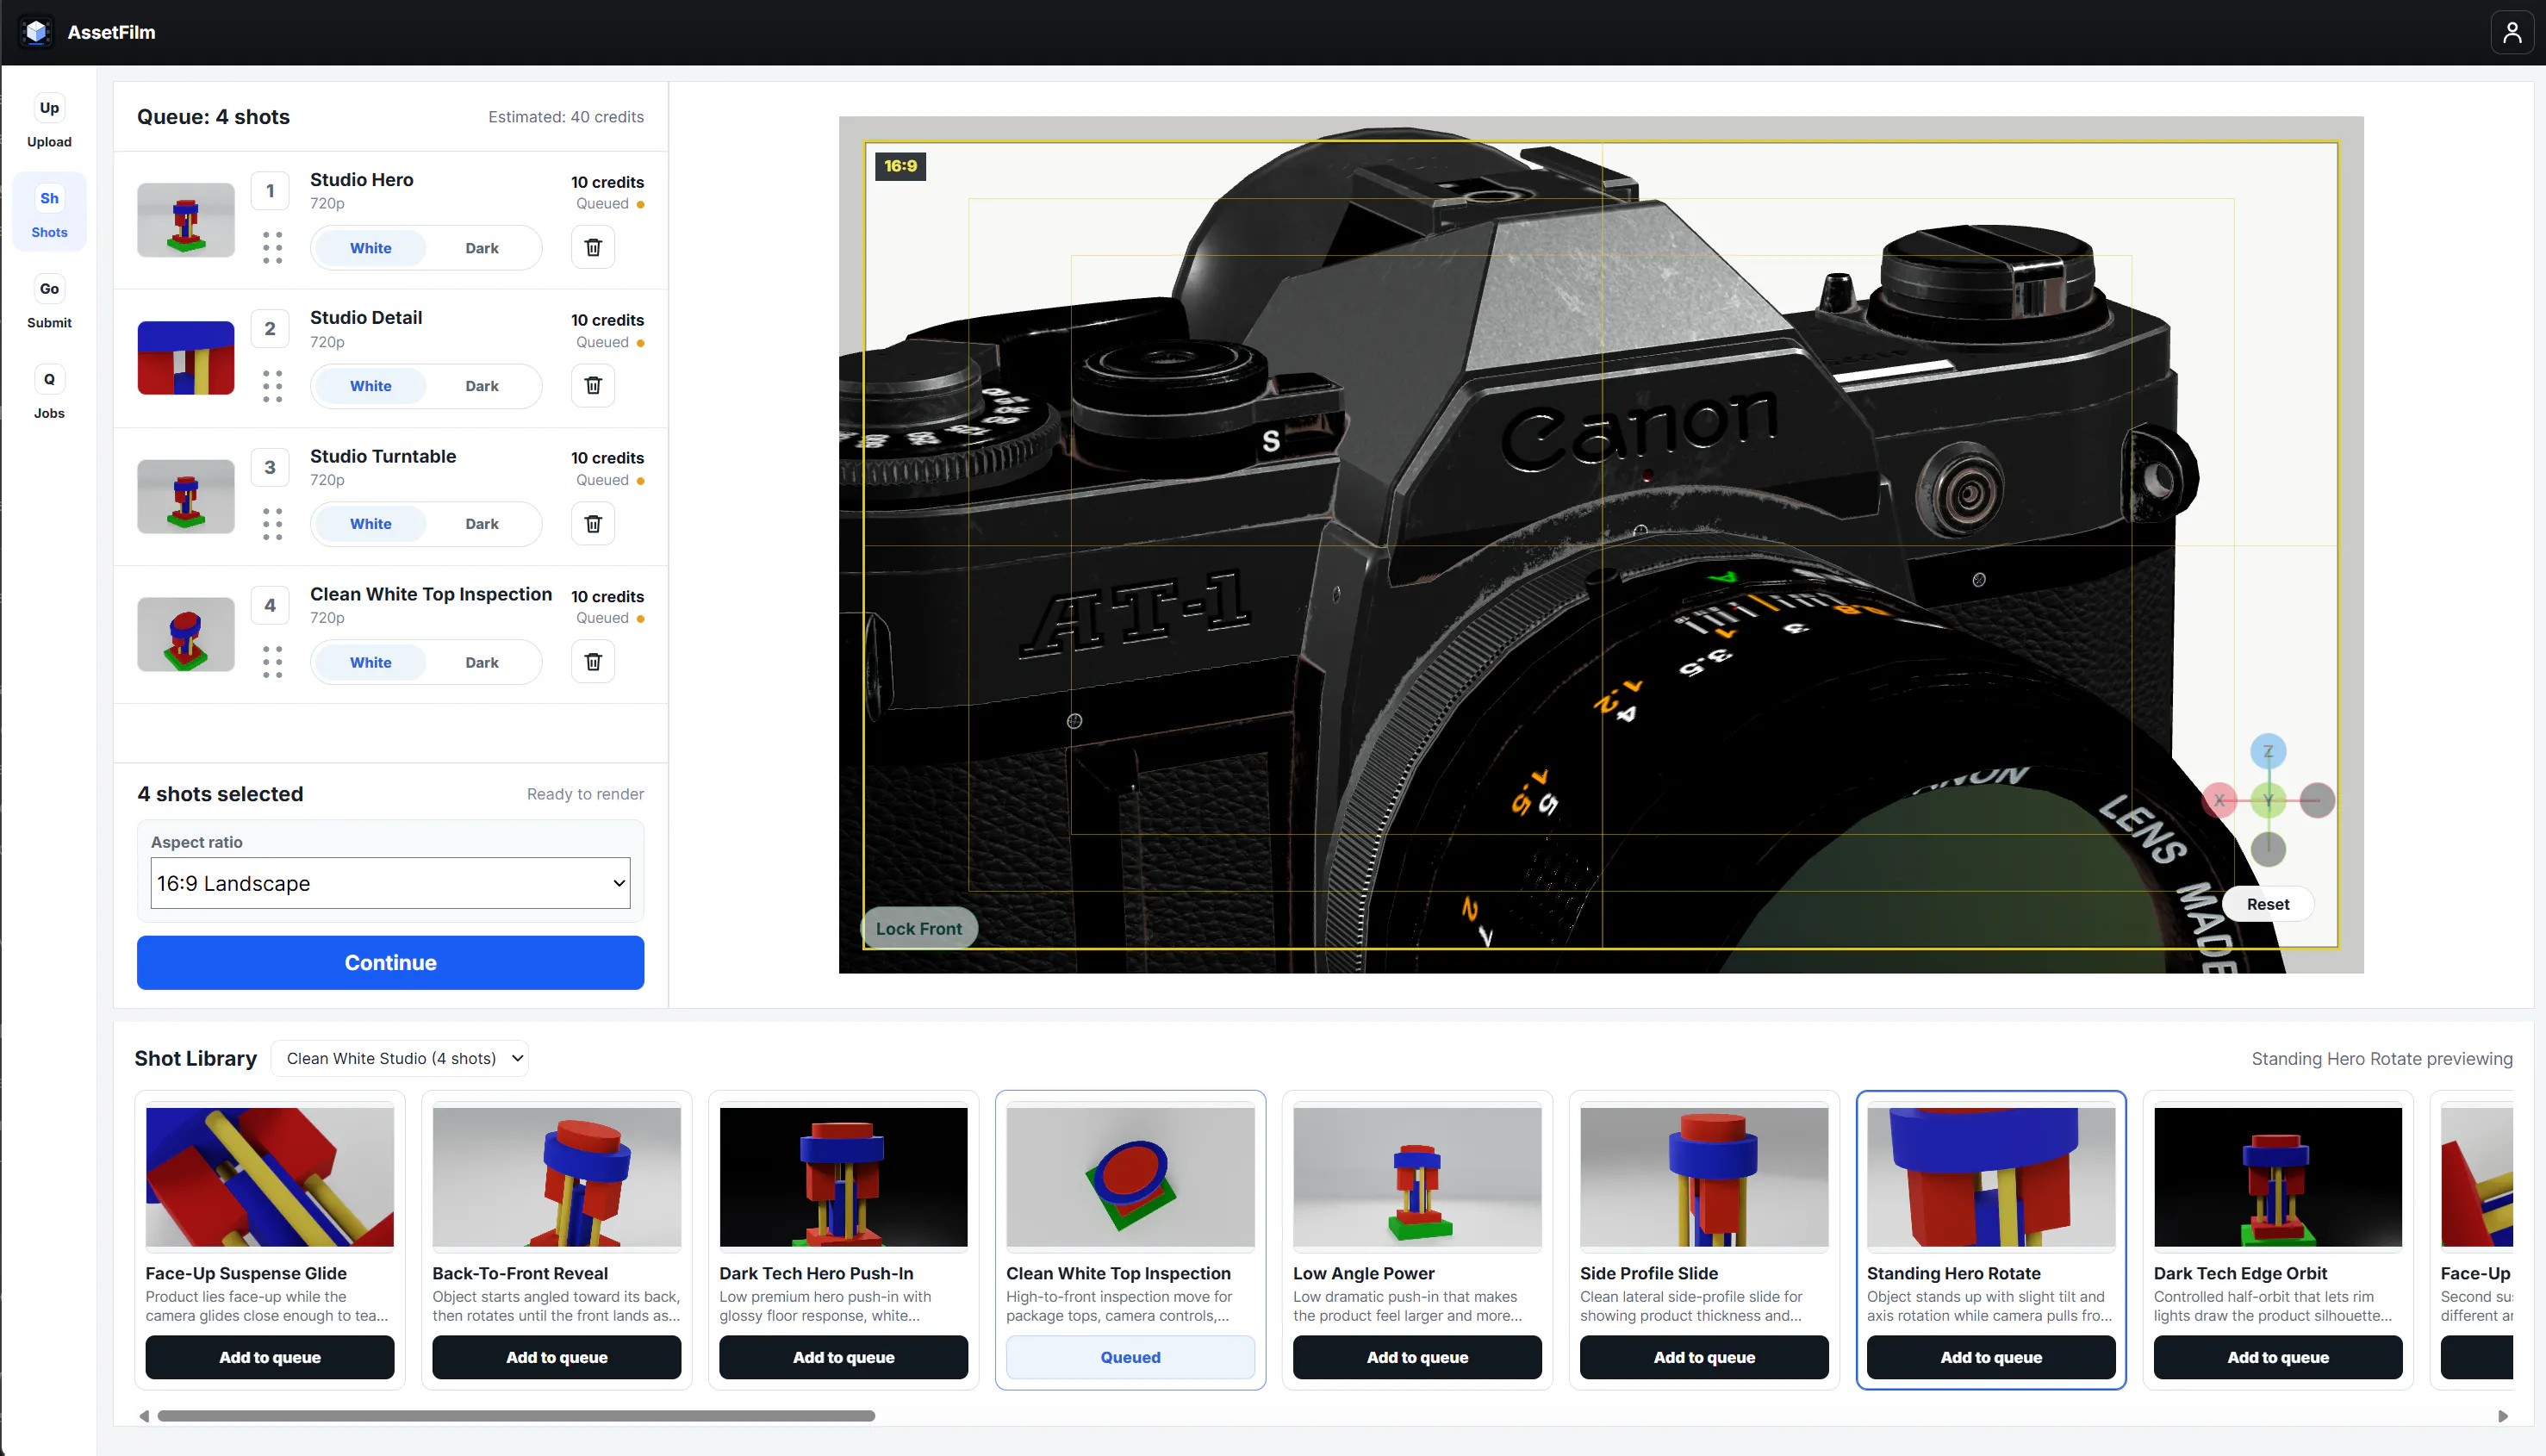Click the X axis gizmo handle
Viewport: 2546px width, 1456px height.
click(2219, 800)
